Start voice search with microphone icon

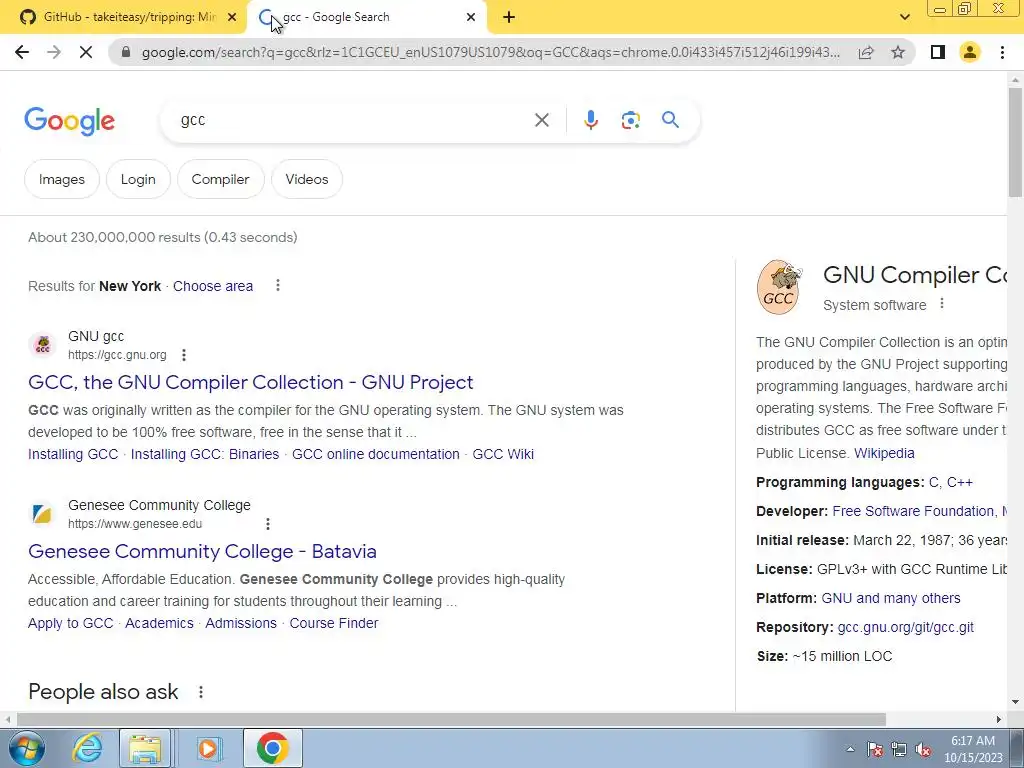click(590, 120)
